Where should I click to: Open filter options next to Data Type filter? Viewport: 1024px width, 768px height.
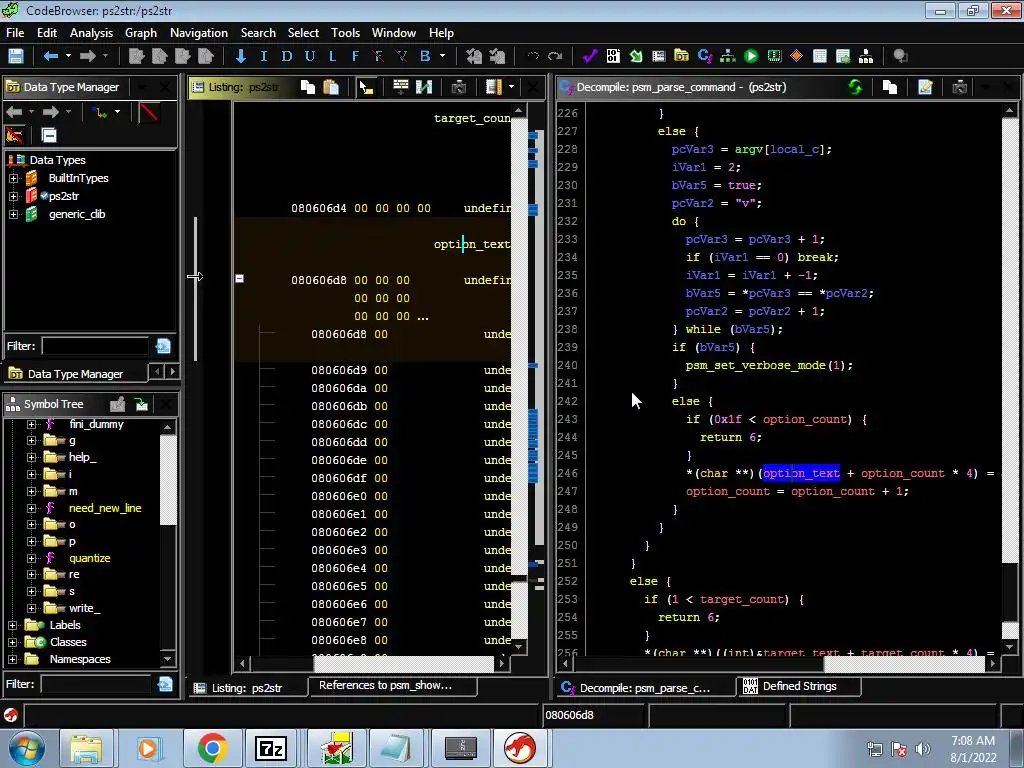pos(163,346)
